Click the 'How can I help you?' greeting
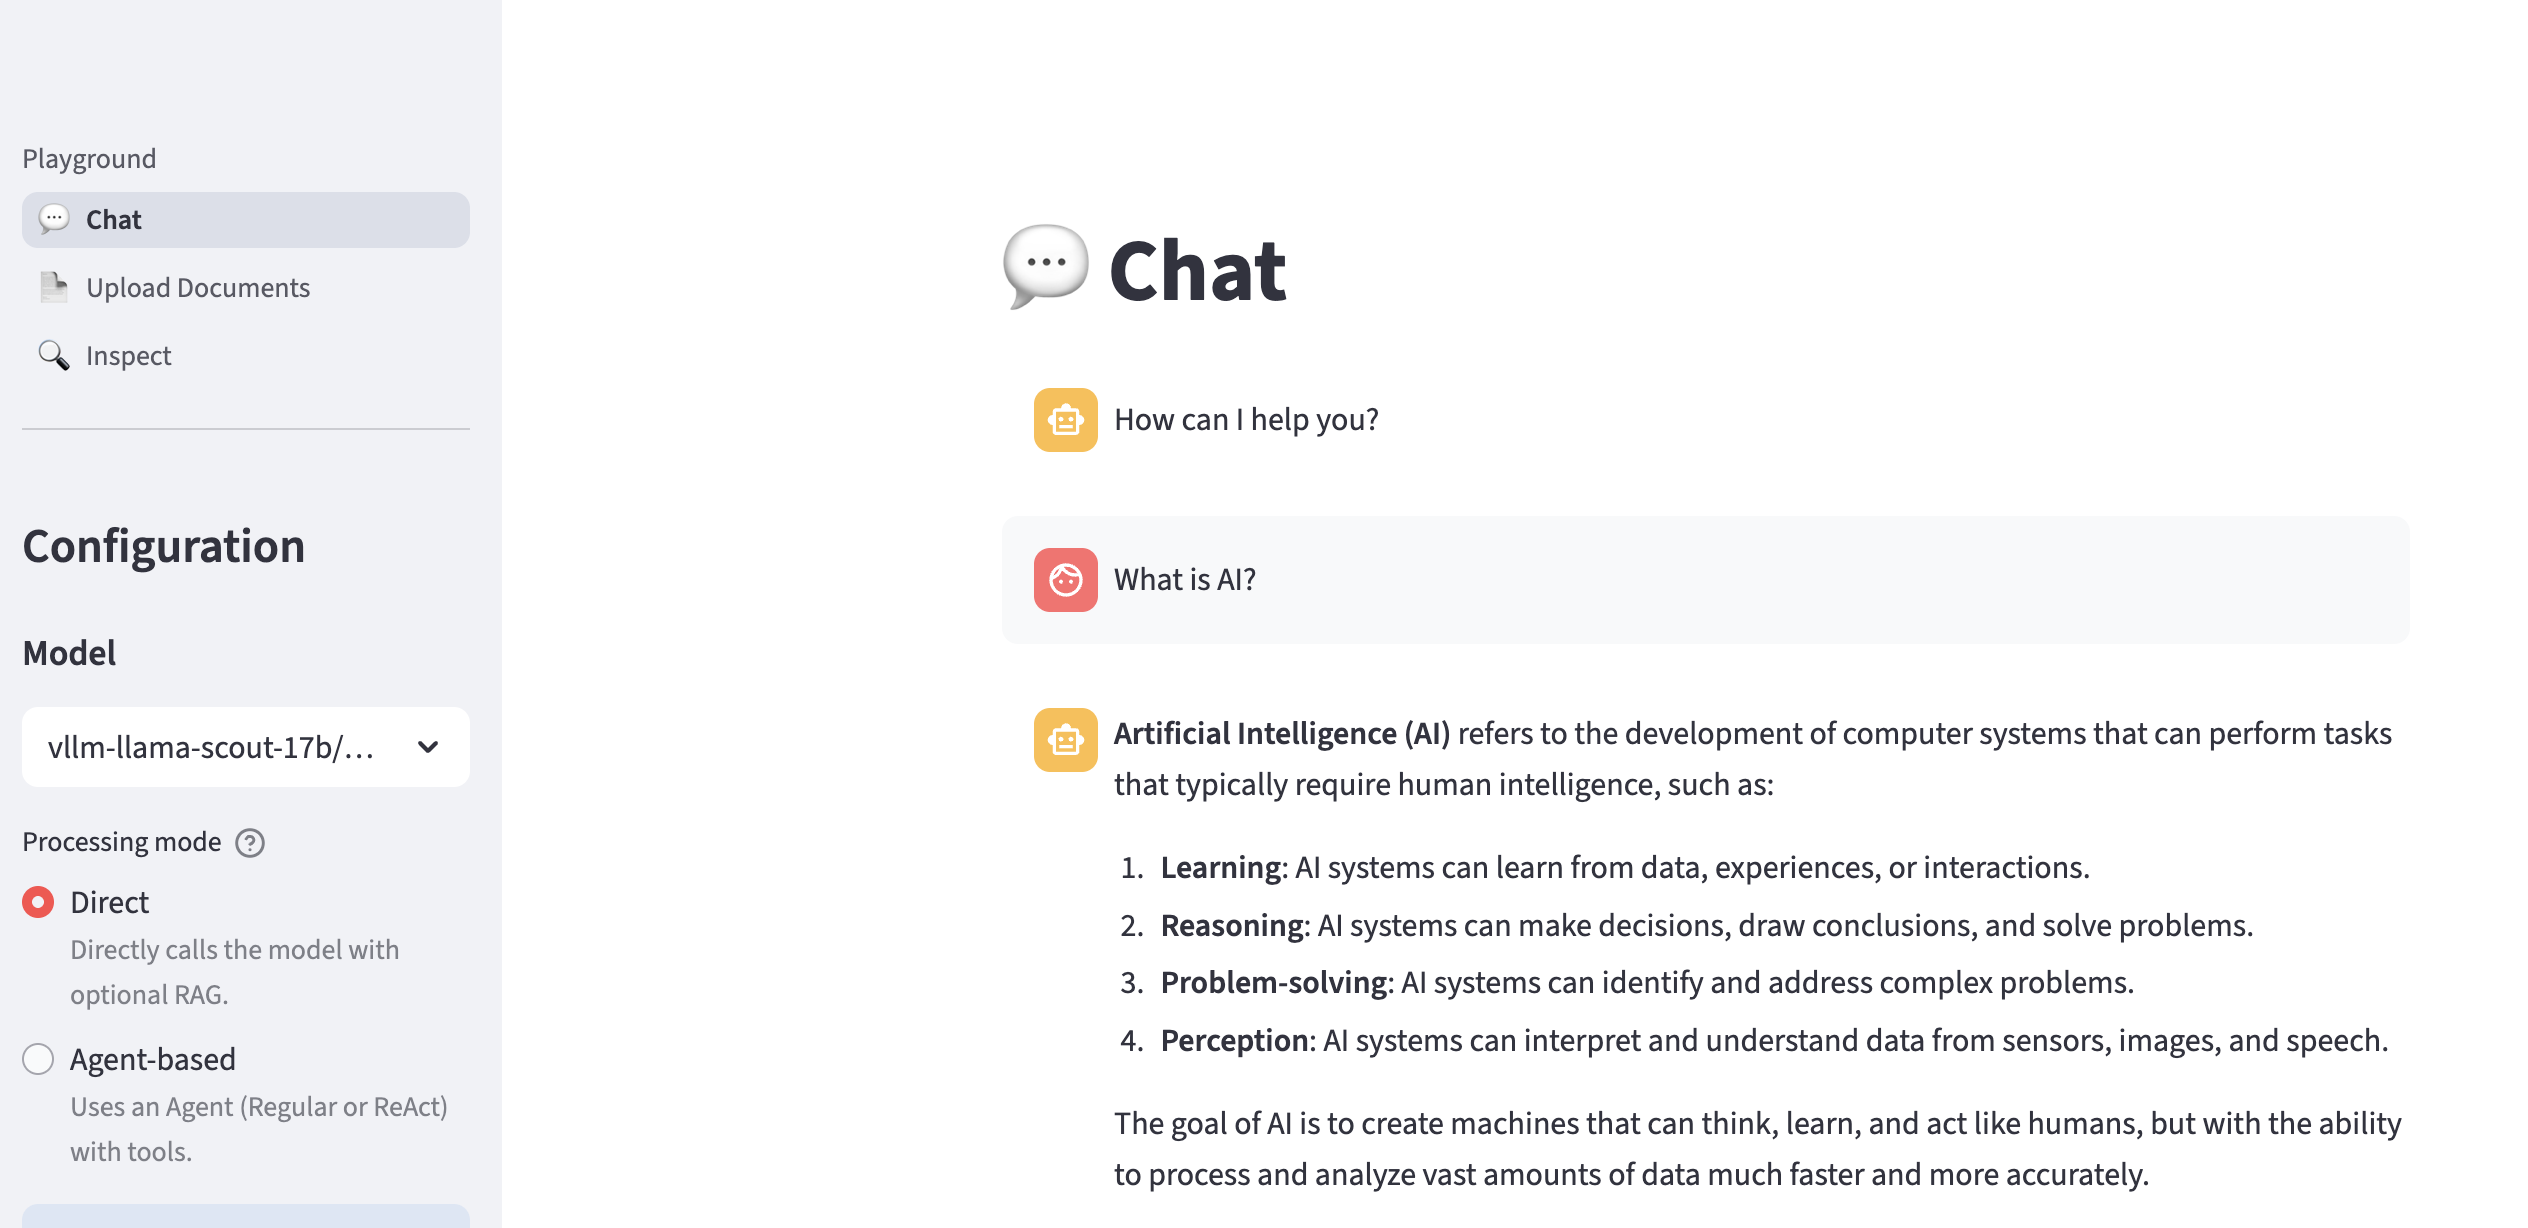 (1246, 420)
